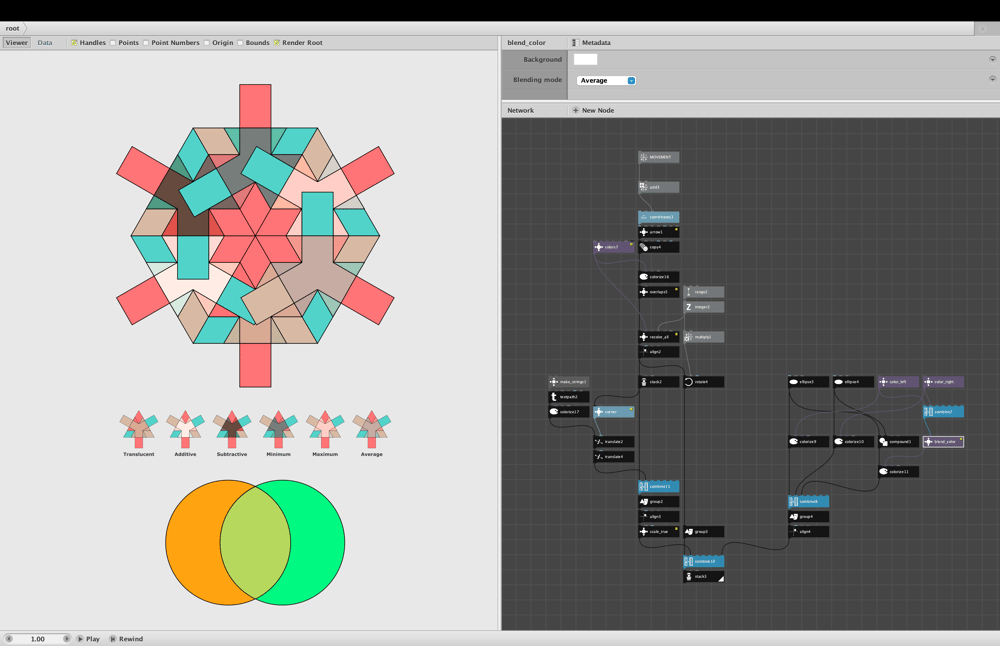Select the MOVEMENT node in network
The image size is (1000, 646).
pos(659,157)
